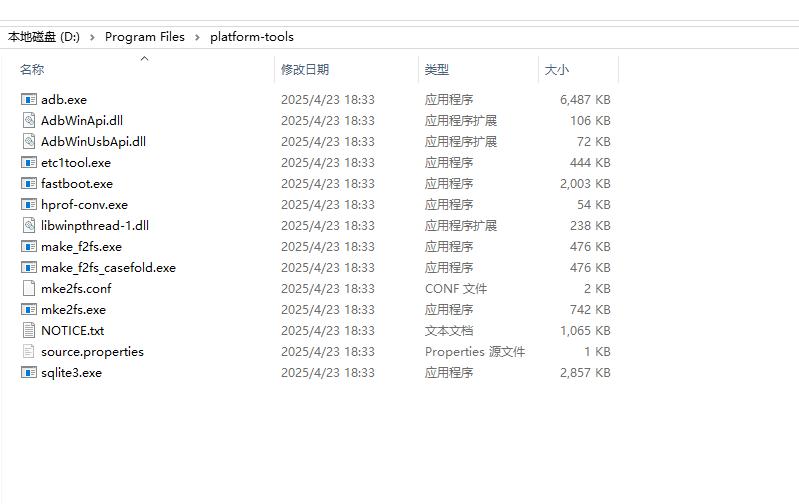Click the modified date of sqlite3.exe
Screen dimensions: 799x504
pyautogui.click(x=328, y=373)
